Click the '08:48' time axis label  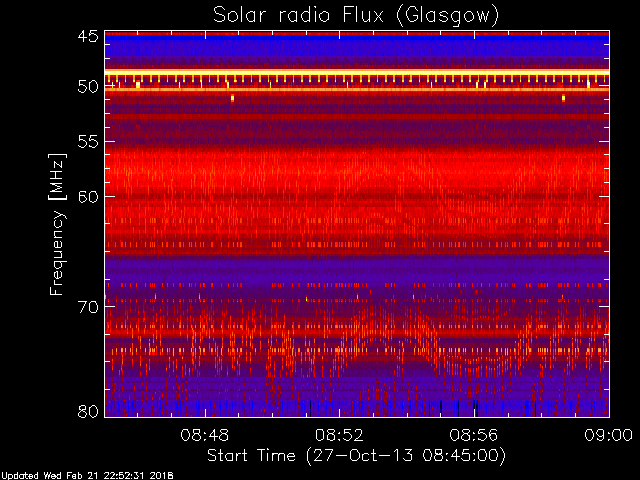[x=204, y=435]
